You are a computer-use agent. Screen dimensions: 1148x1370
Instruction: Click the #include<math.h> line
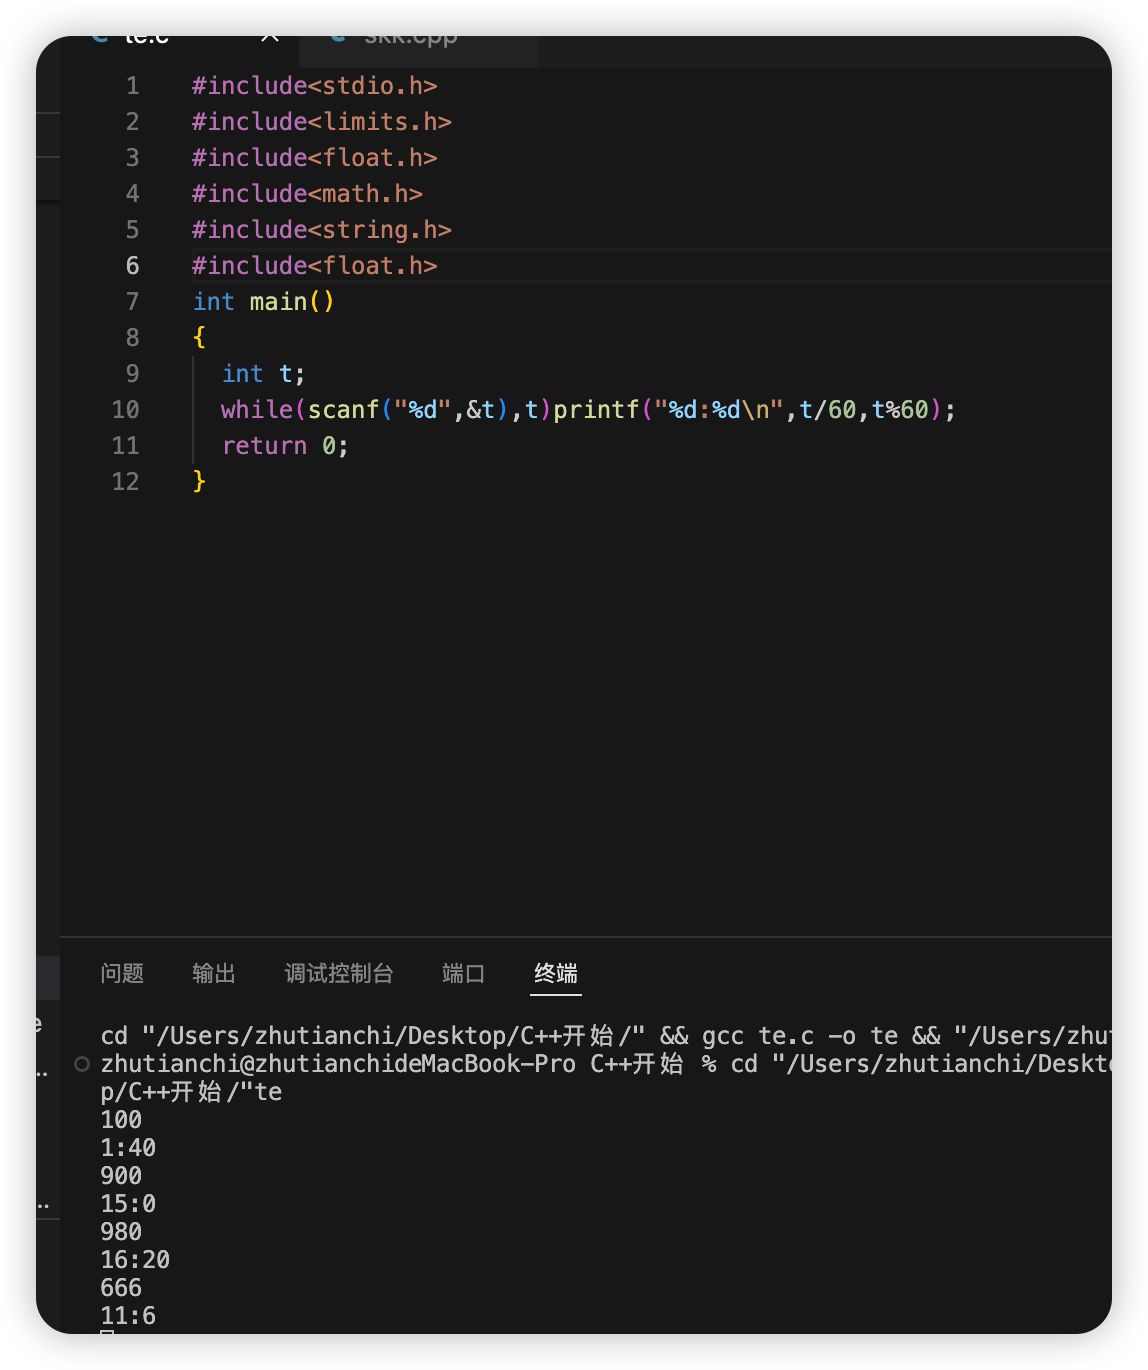pyautogui.click(x=308, y=194)
